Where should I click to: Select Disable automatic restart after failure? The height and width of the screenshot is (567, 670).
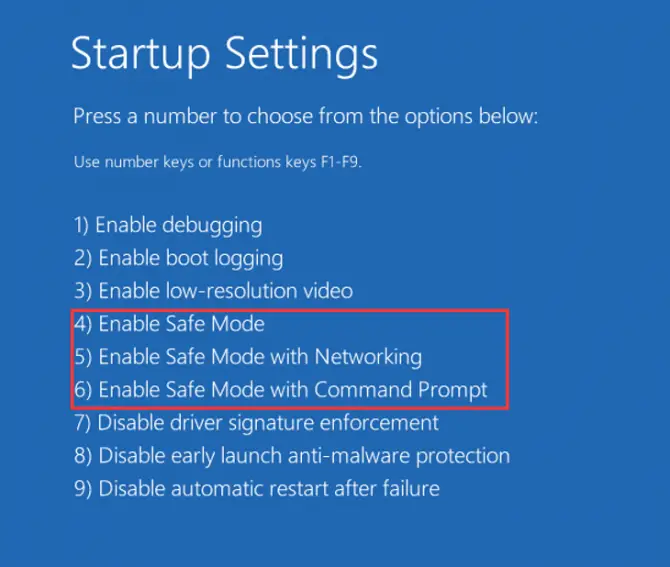coord(257,488)
